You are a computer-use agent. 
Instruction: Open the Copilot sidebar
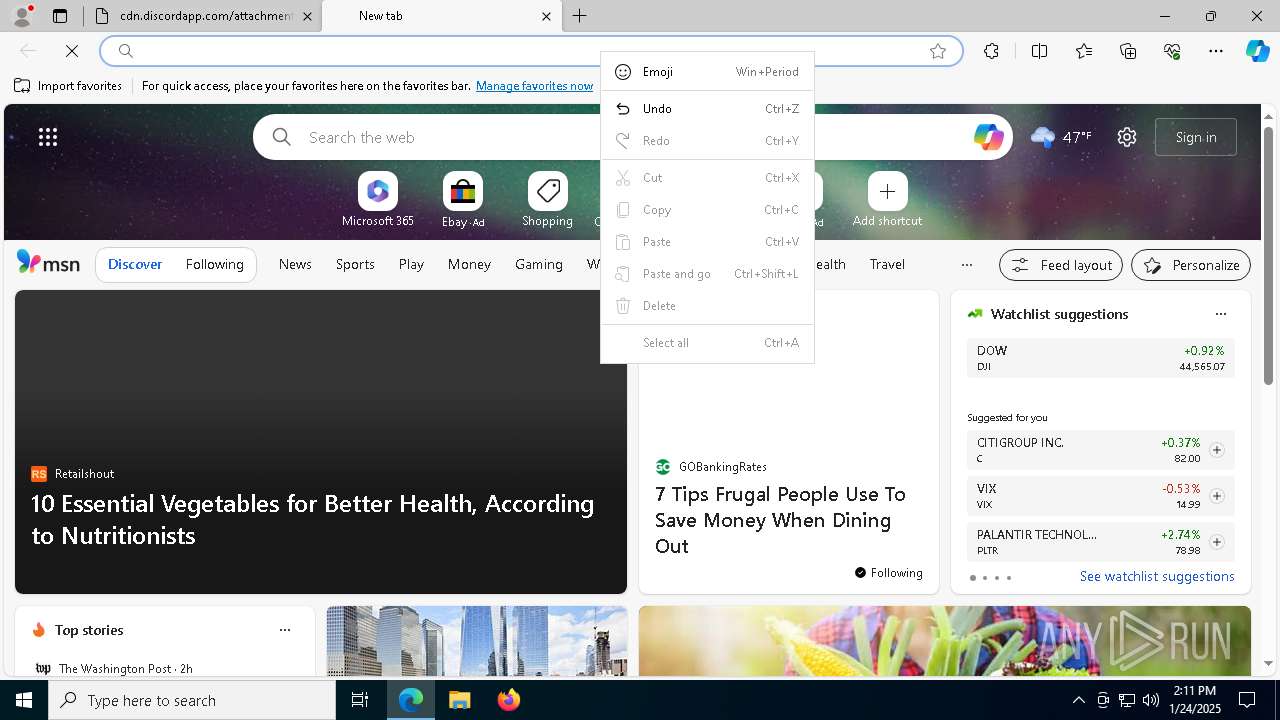[x=1257, y=51]
